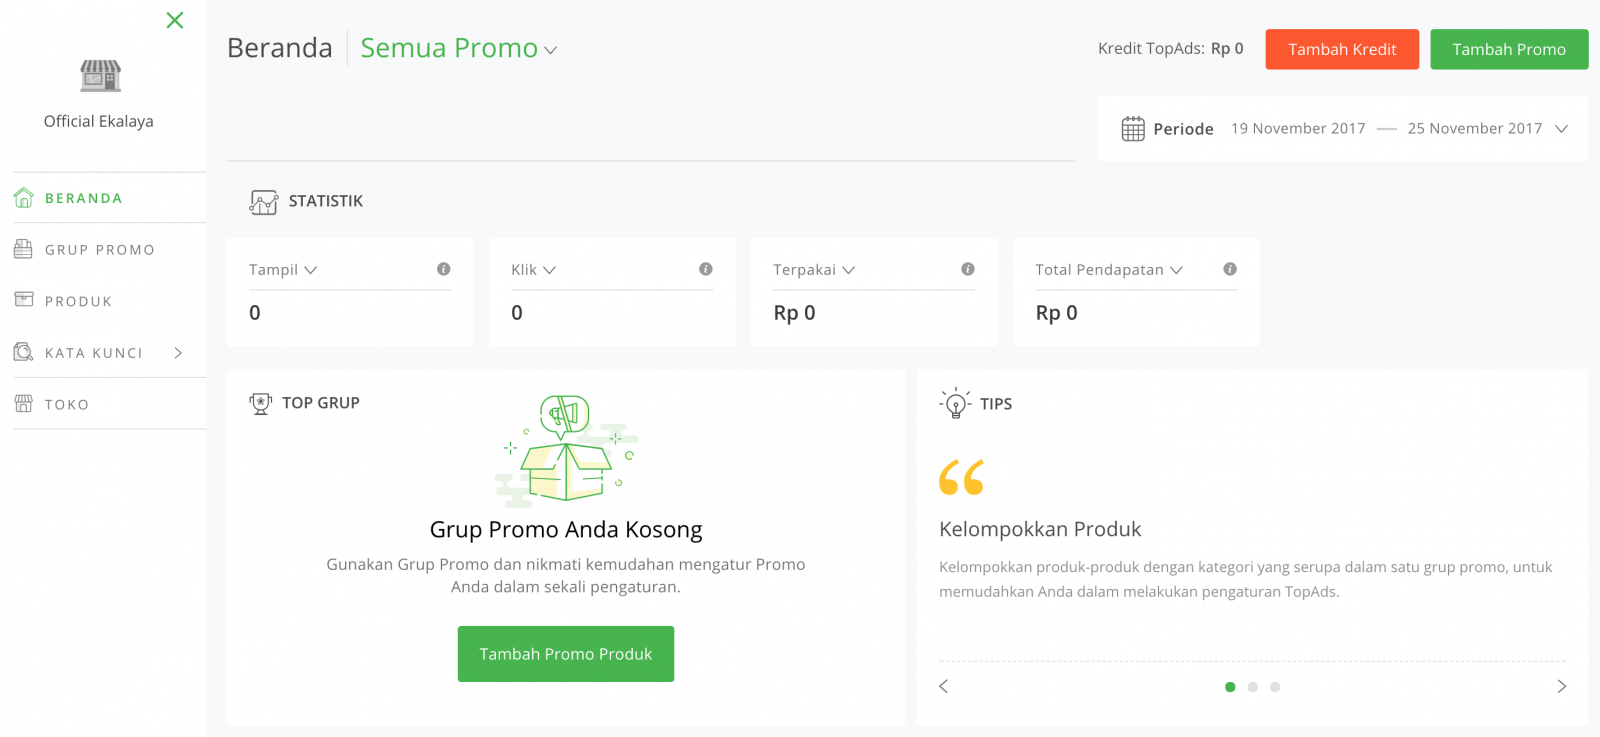Show next tip with right arrow
Viewport: 1600px width, 737px height.
tap(1561, 686)
